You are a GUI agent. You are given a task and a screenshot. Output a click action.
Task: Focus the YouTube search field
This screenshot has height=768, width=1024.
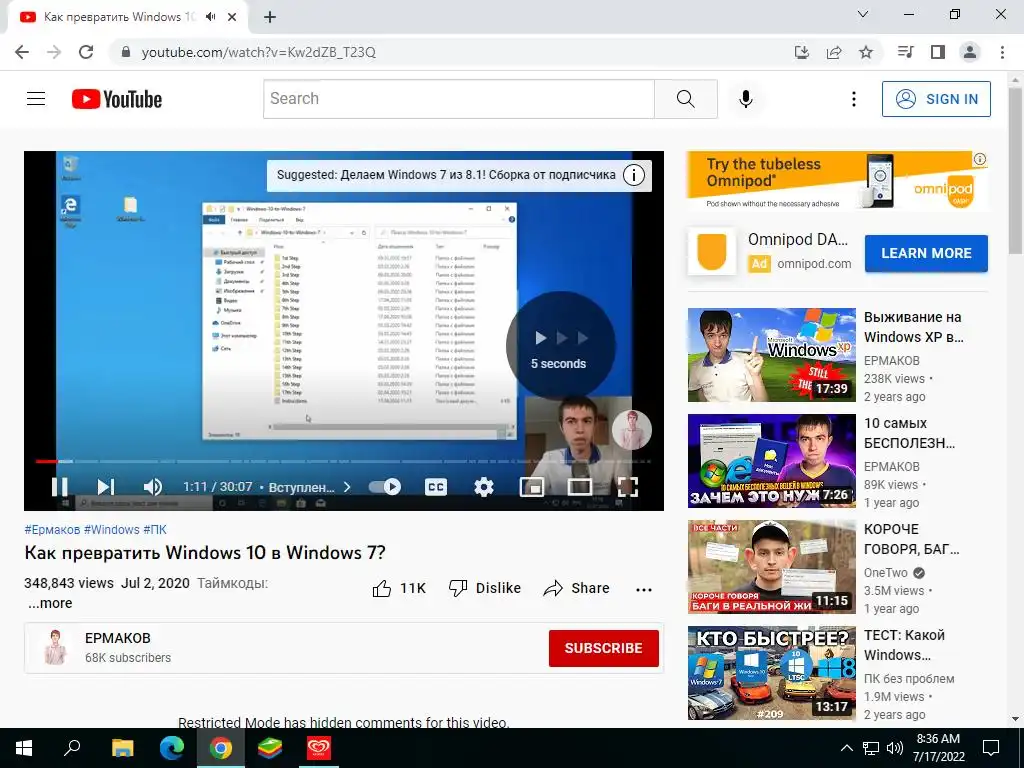pyautogui.click(x=458, y=99)
